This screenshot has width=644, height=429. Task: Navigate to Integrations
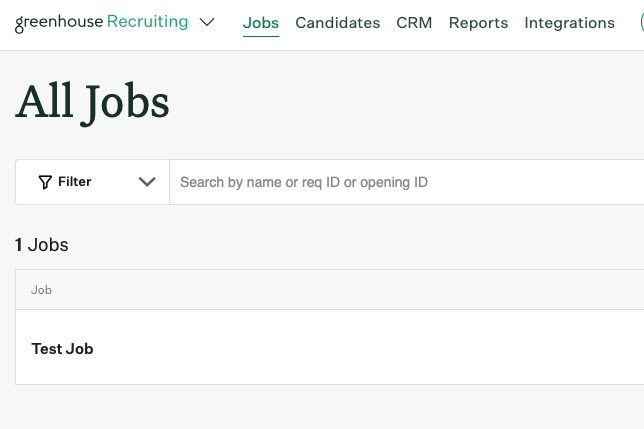tap(570, 23)
